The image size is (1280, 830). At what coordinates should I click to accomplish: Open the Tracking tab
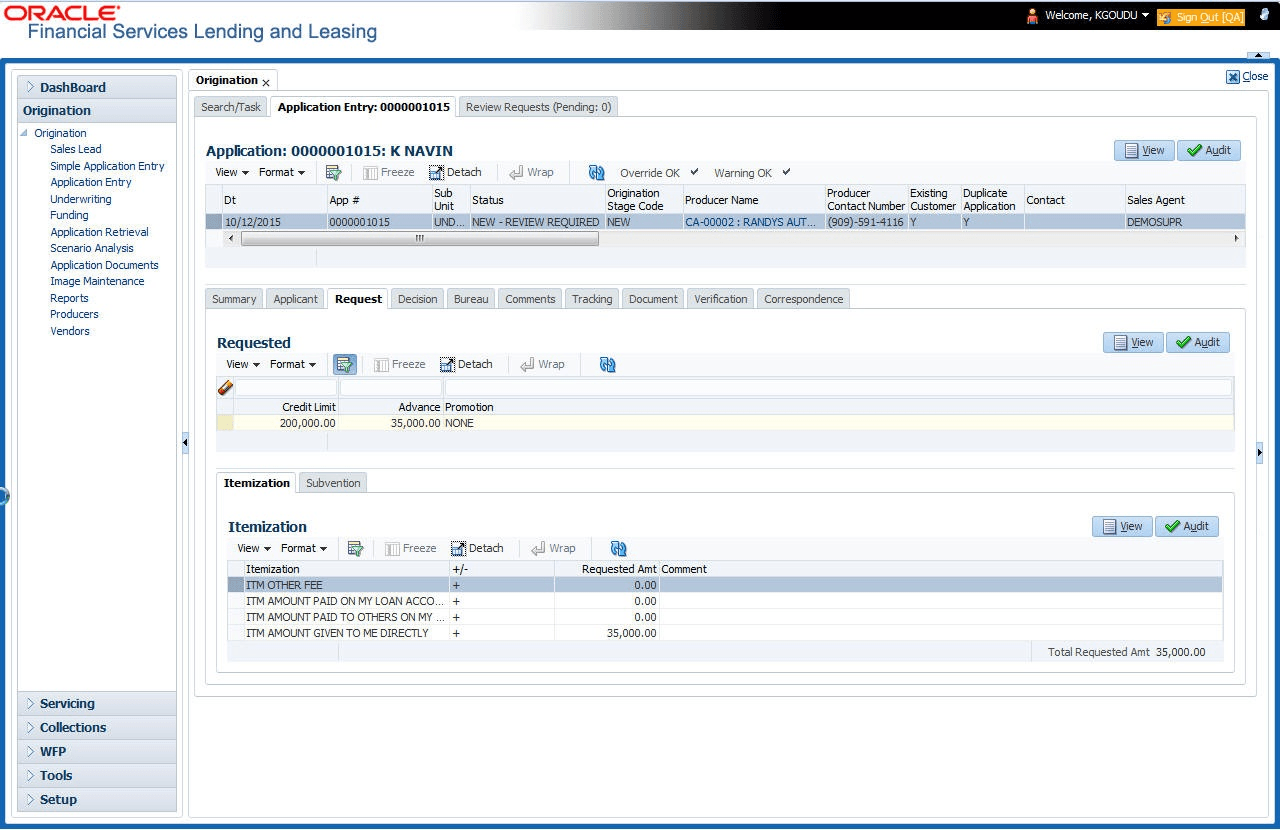(x=592, y=298)
